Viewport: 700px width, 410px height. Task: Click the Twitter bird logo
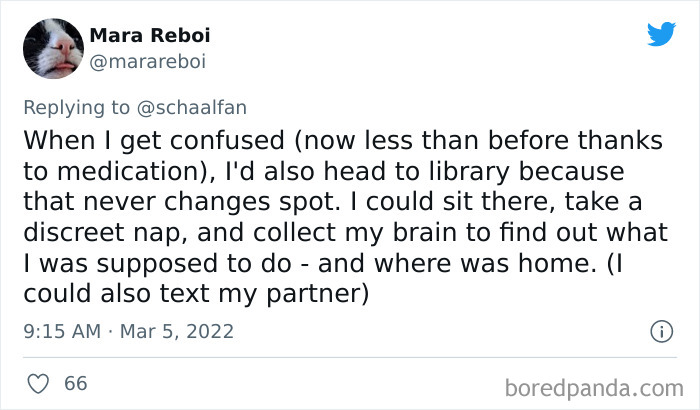click(661, 34)
